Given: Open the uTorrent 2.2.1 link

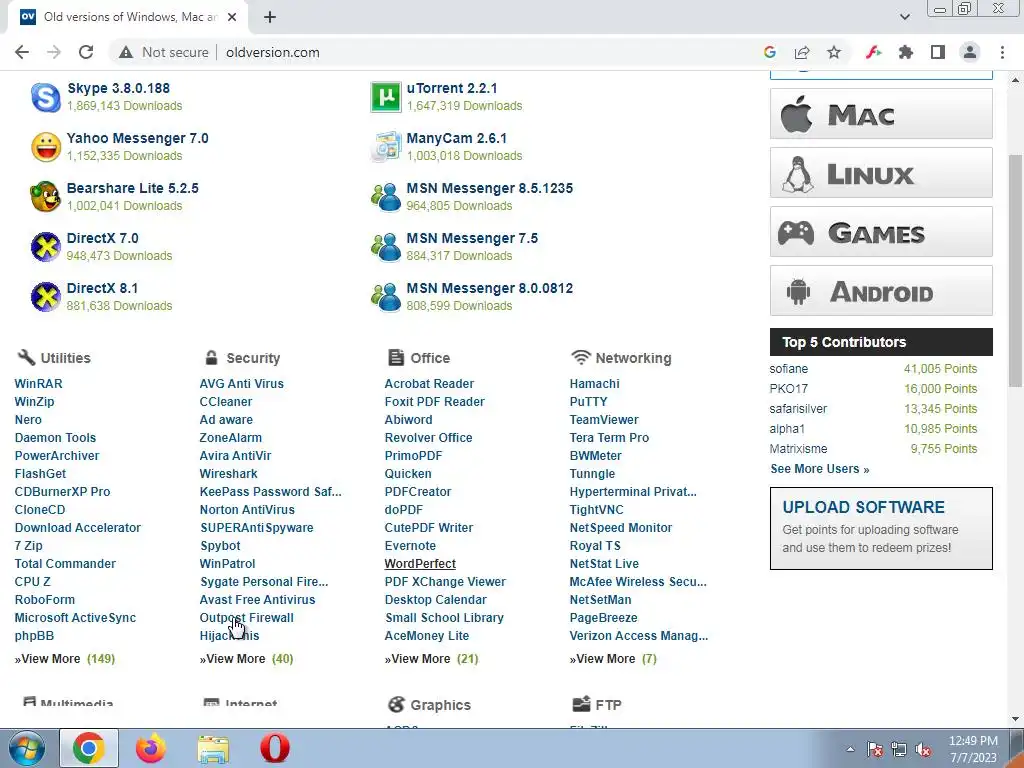Looking at the screenshot, I should 452,88.
